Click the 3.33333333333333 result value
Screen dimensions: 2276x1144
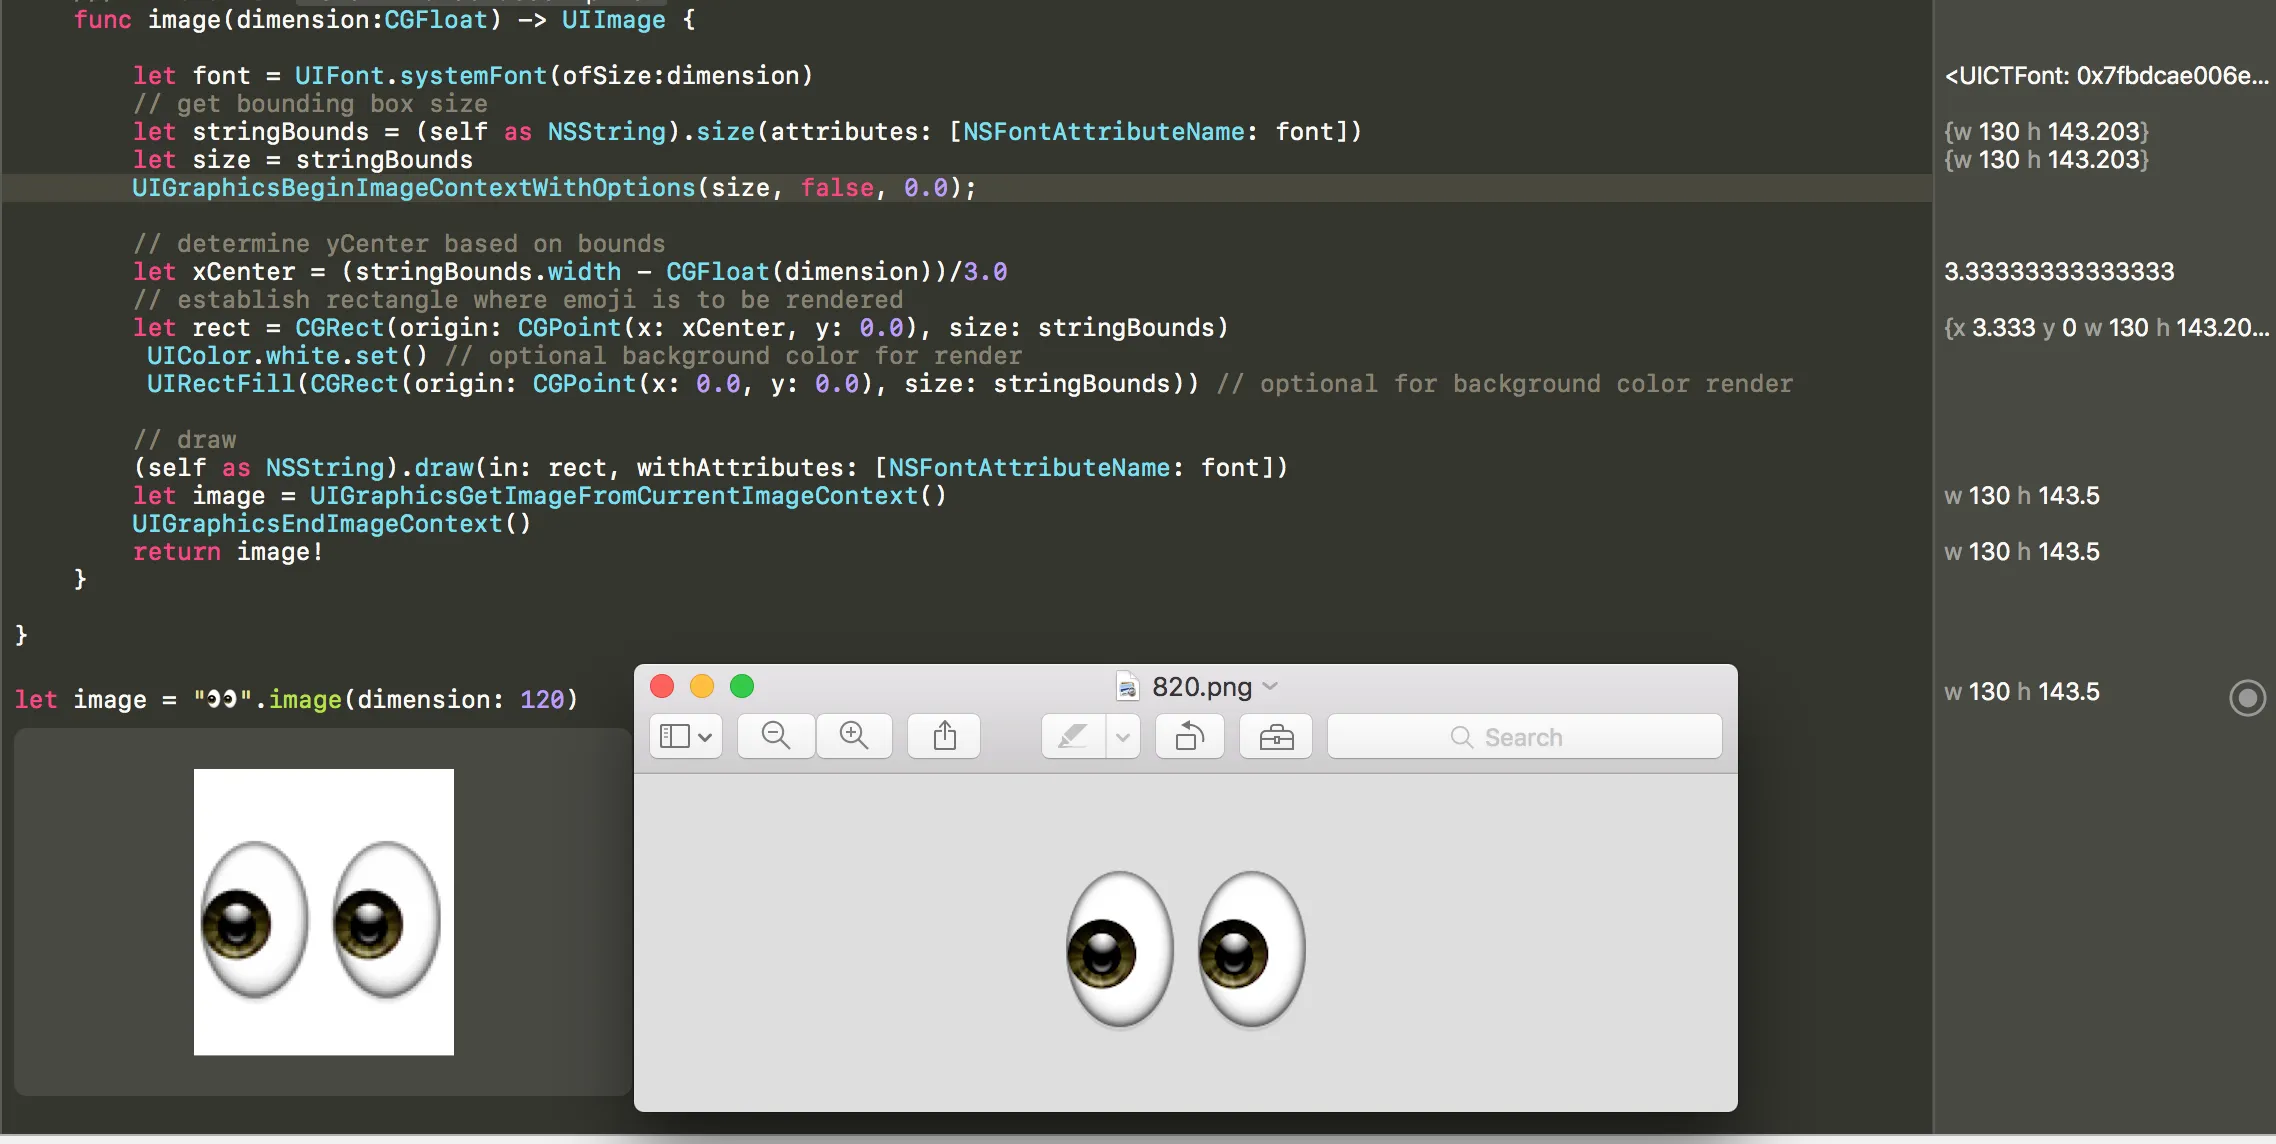point(2059,272)
